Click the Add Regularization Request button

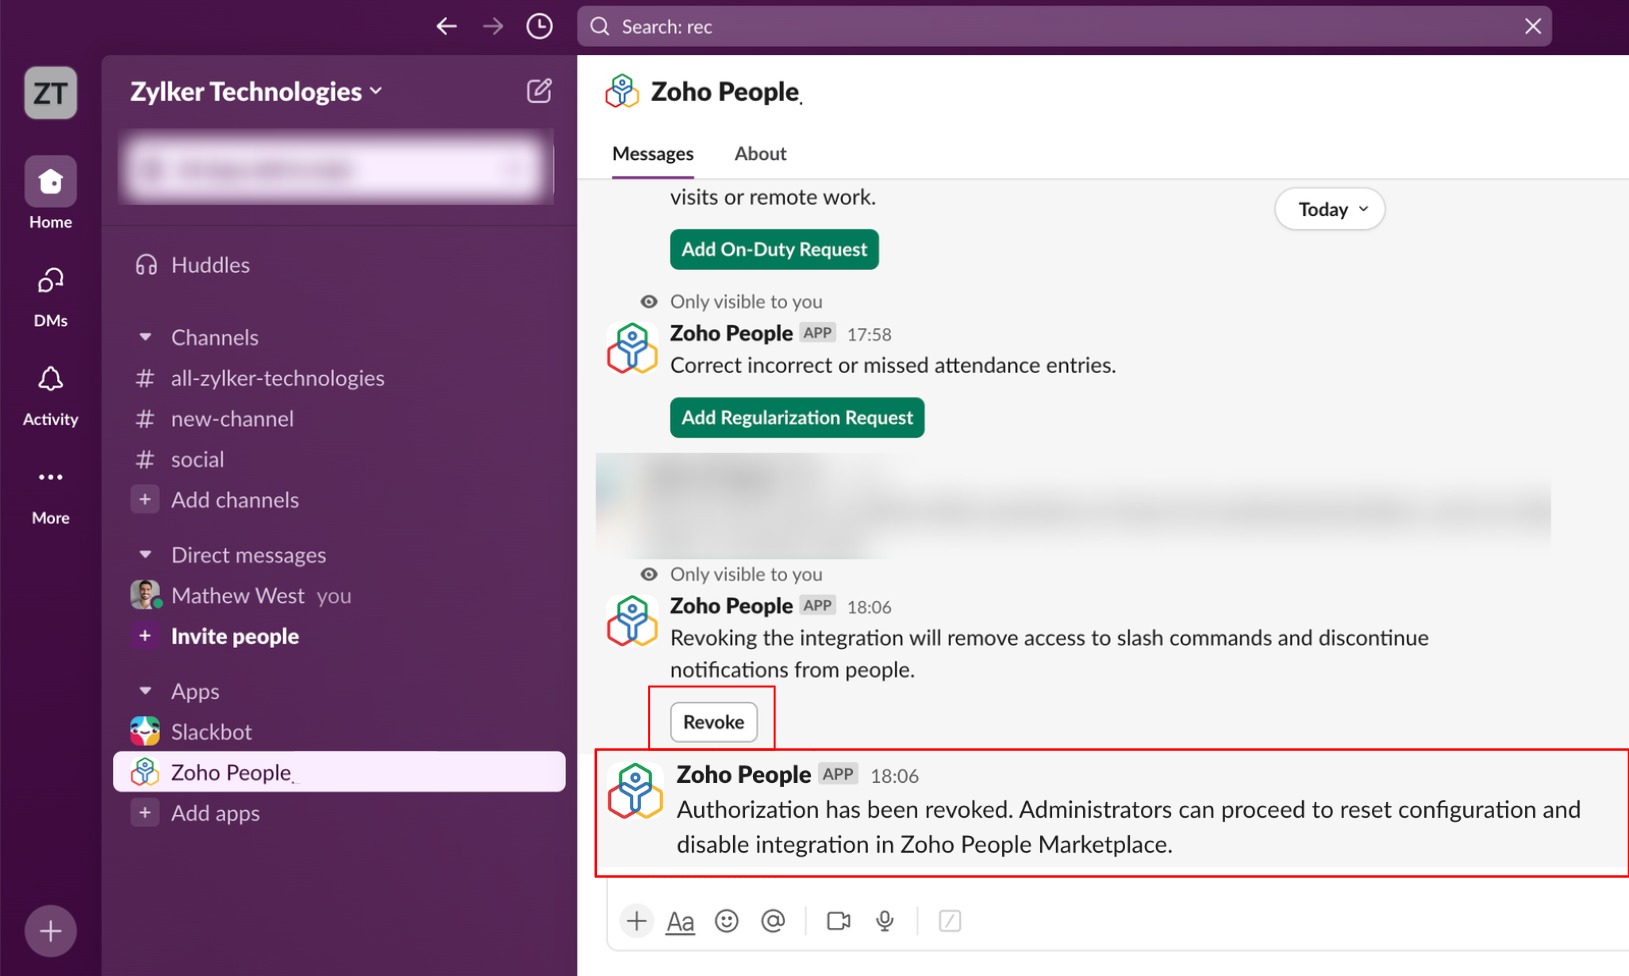tap(797, 418)
